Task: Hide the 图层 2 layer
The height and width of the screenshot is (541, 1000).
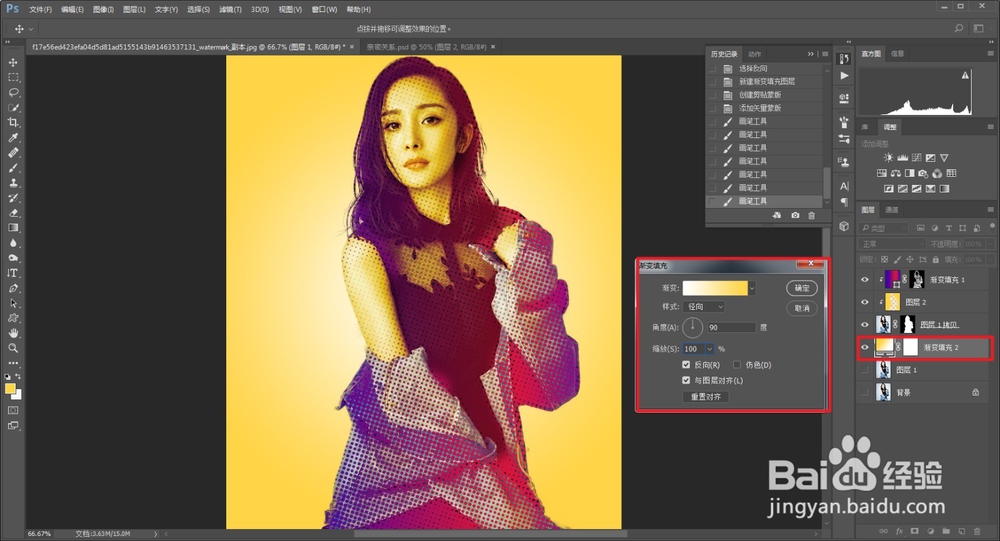Action: click(x=865, y=302)
